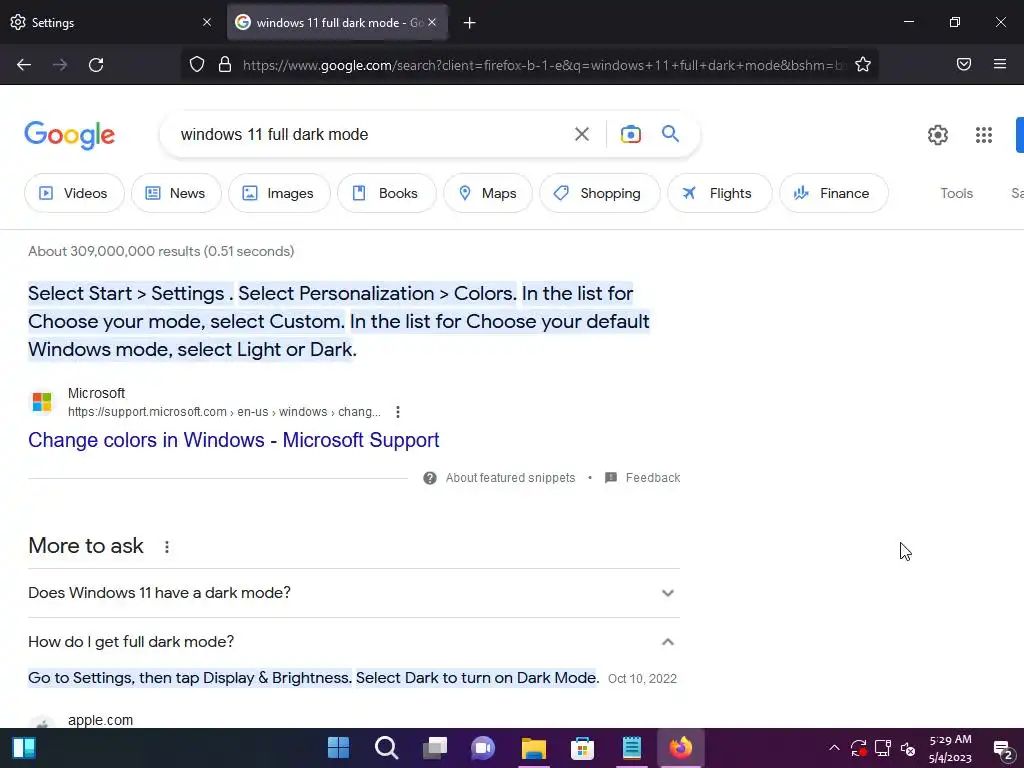
Task: Click Windows Update refresh tray icon
Action: (x=858, y=748)
